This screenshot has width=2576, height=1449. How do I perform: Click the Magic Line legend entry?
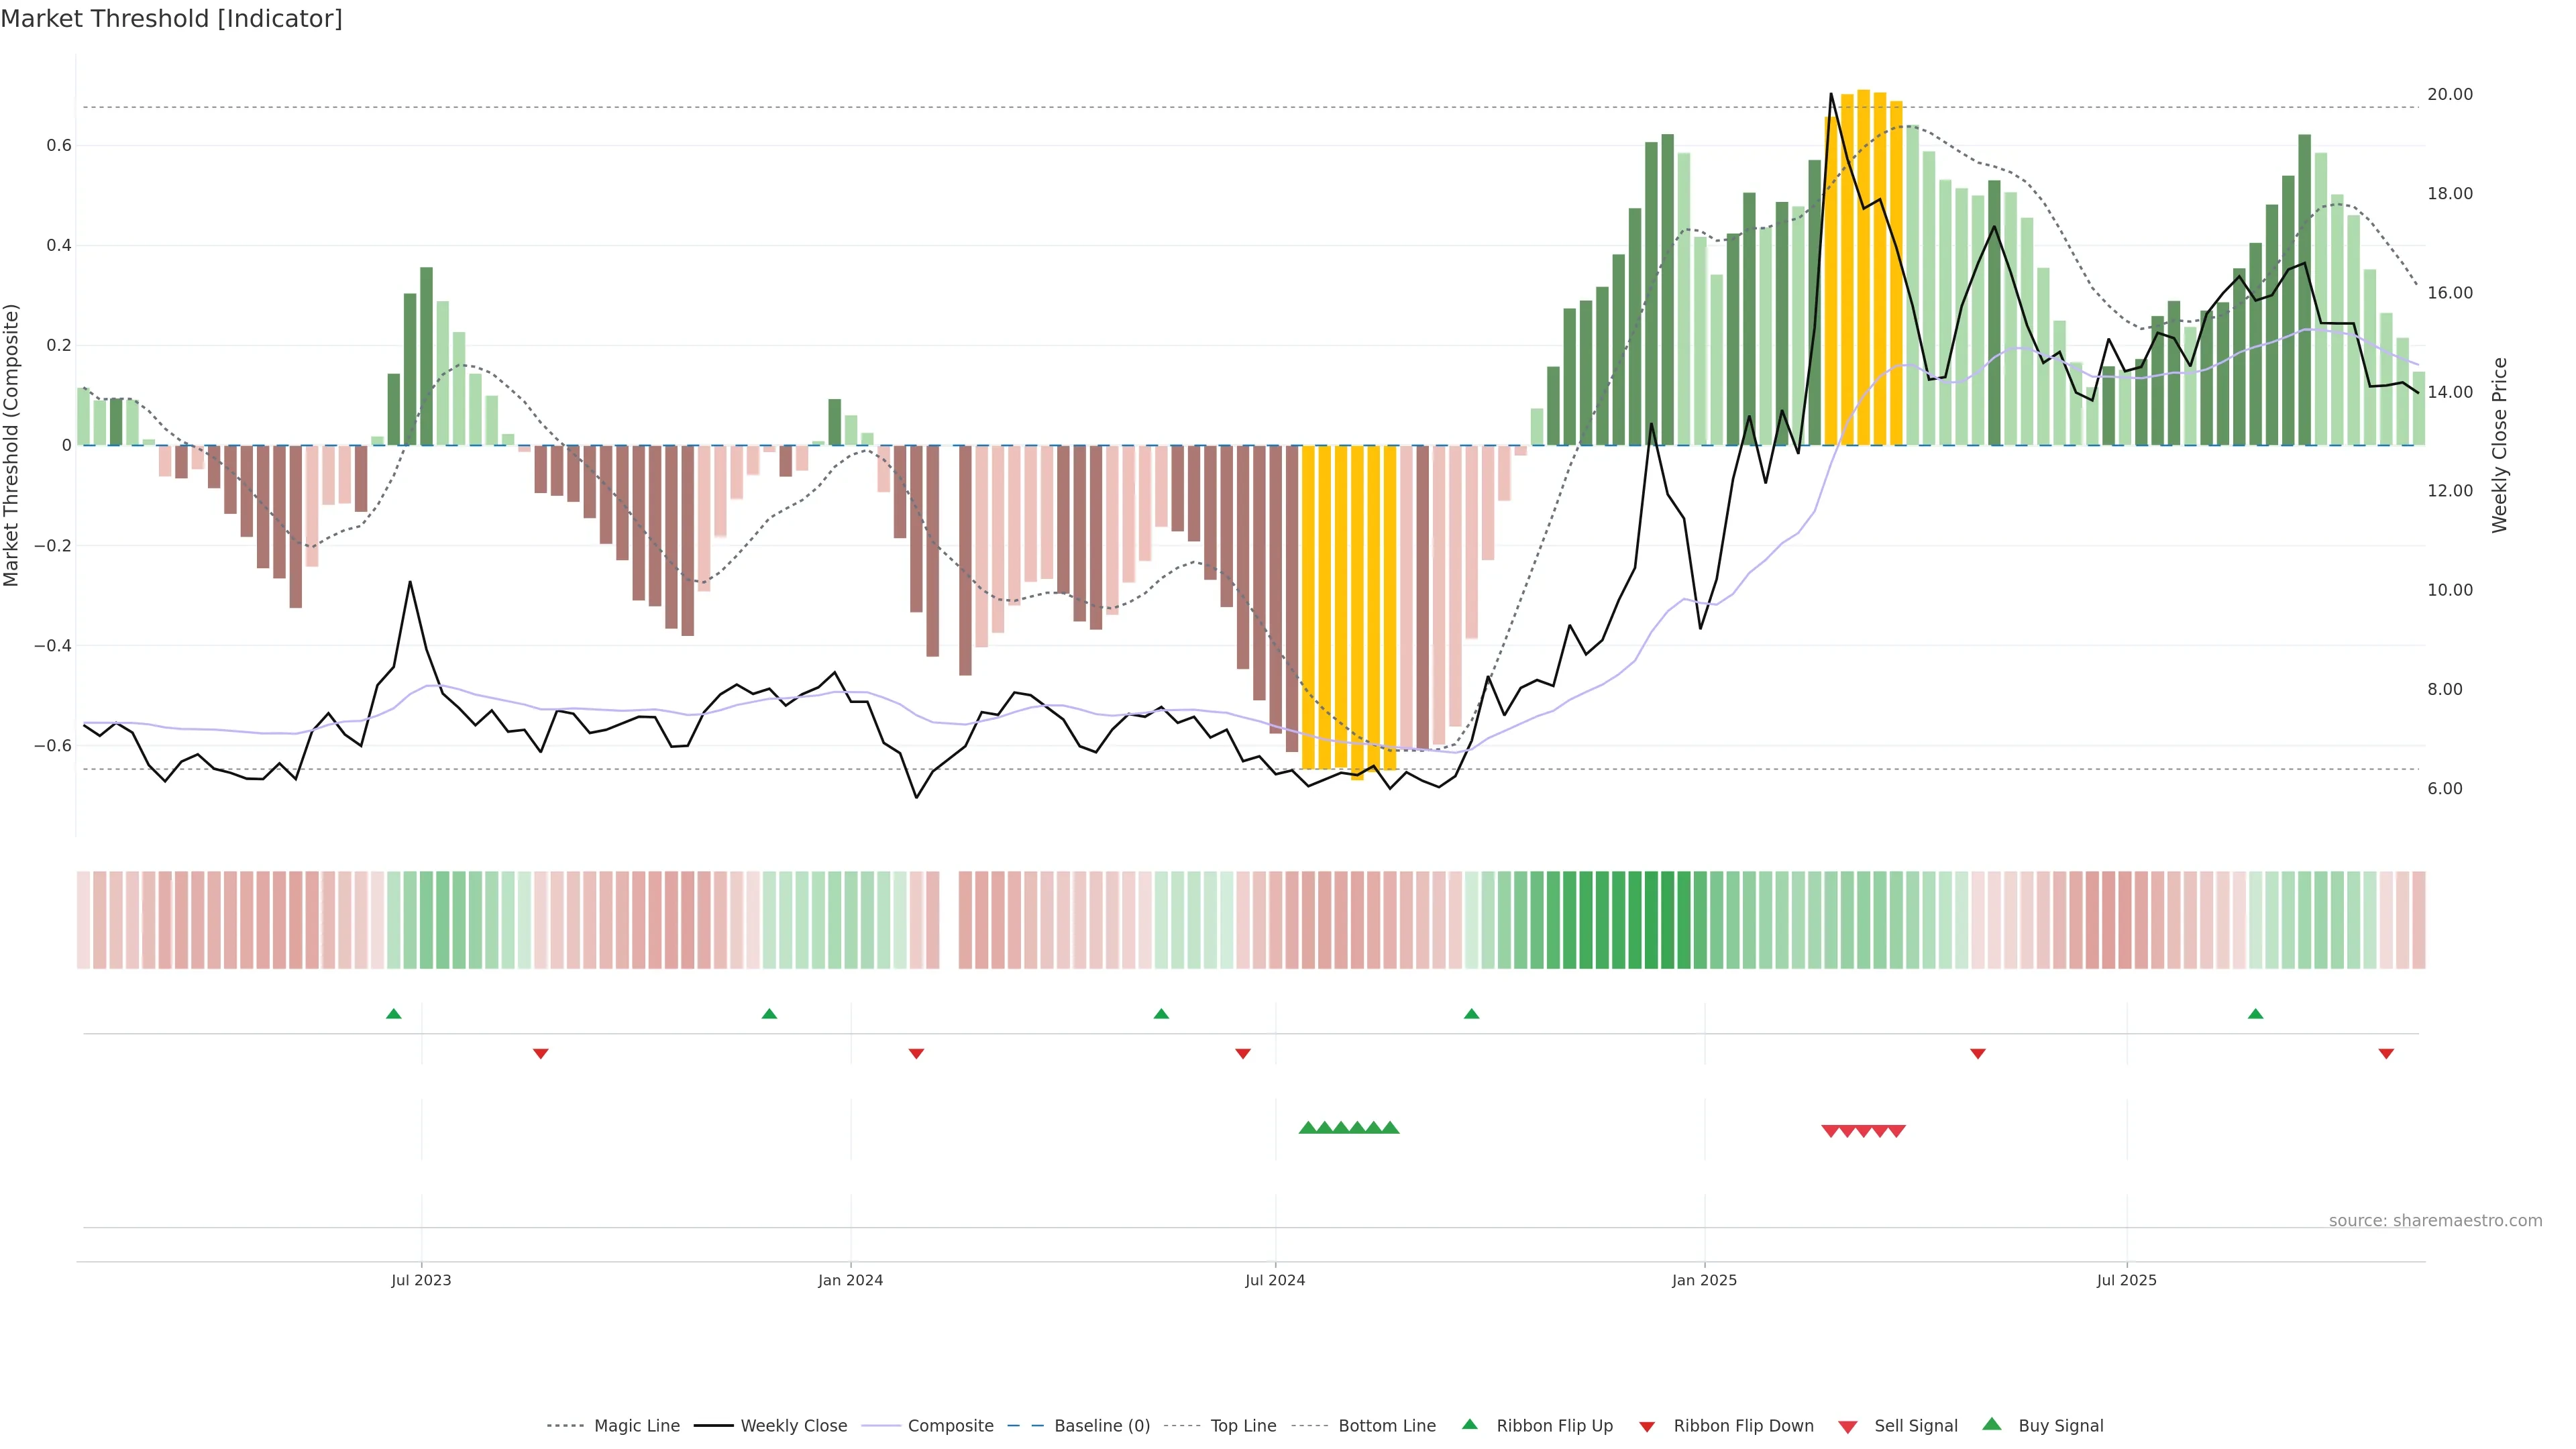coord(636,1425)
